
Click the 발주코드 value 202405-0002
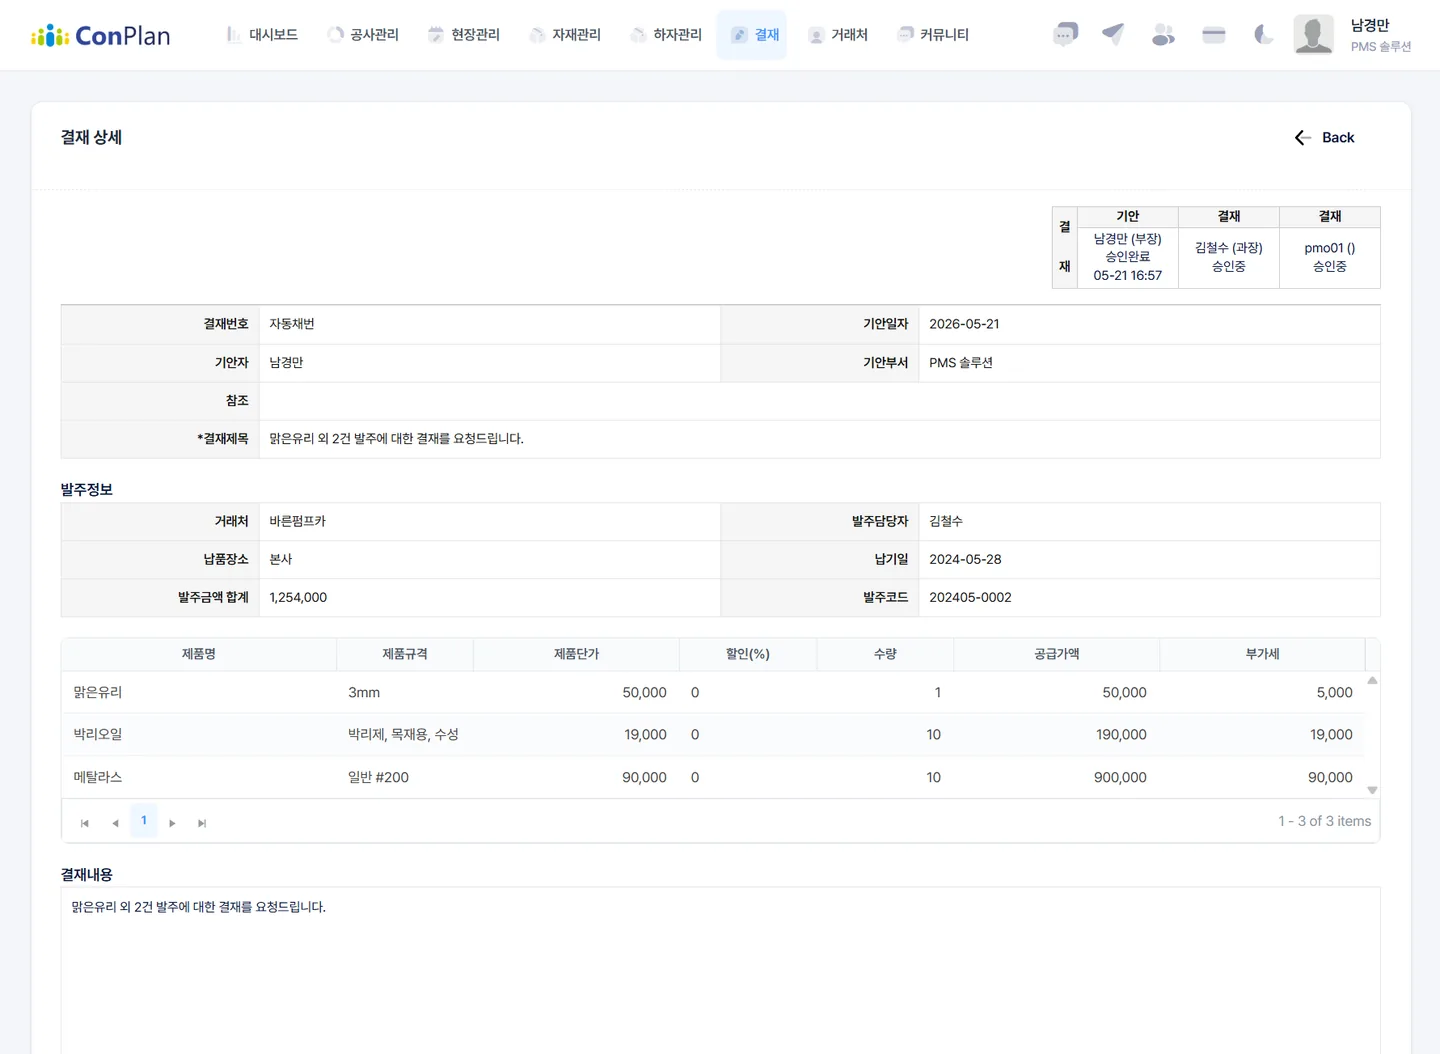[970, 598]
